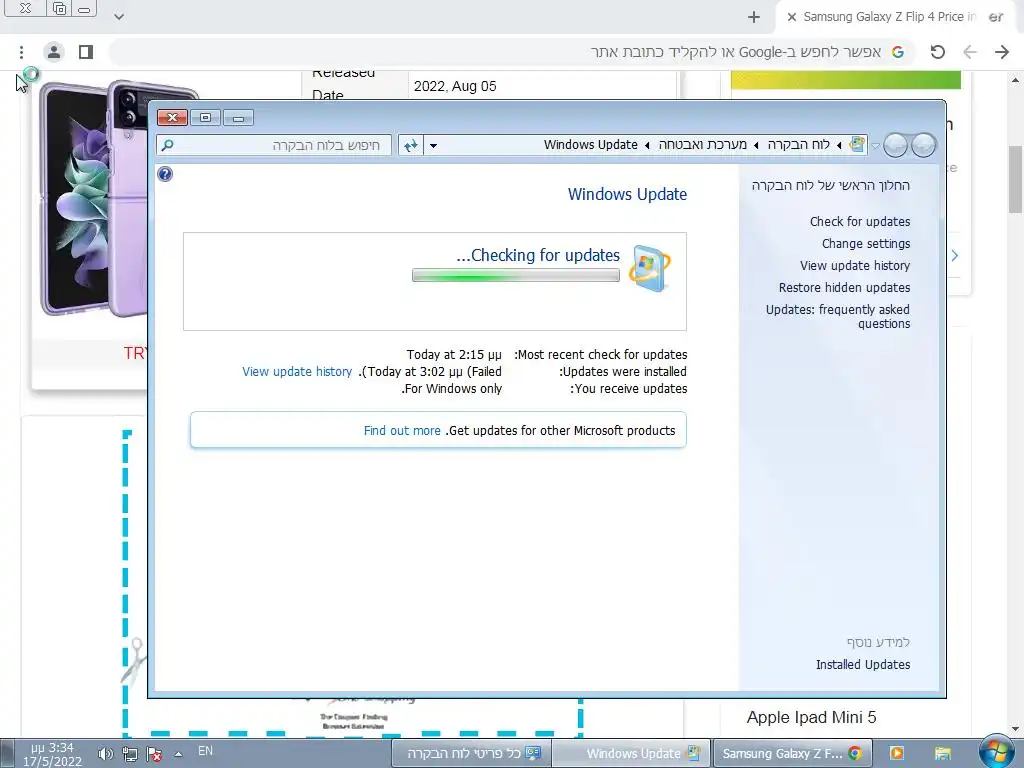The image size is (1024, 768).
Task: Click Restore hidden updates
Action: tap(844, 287)
